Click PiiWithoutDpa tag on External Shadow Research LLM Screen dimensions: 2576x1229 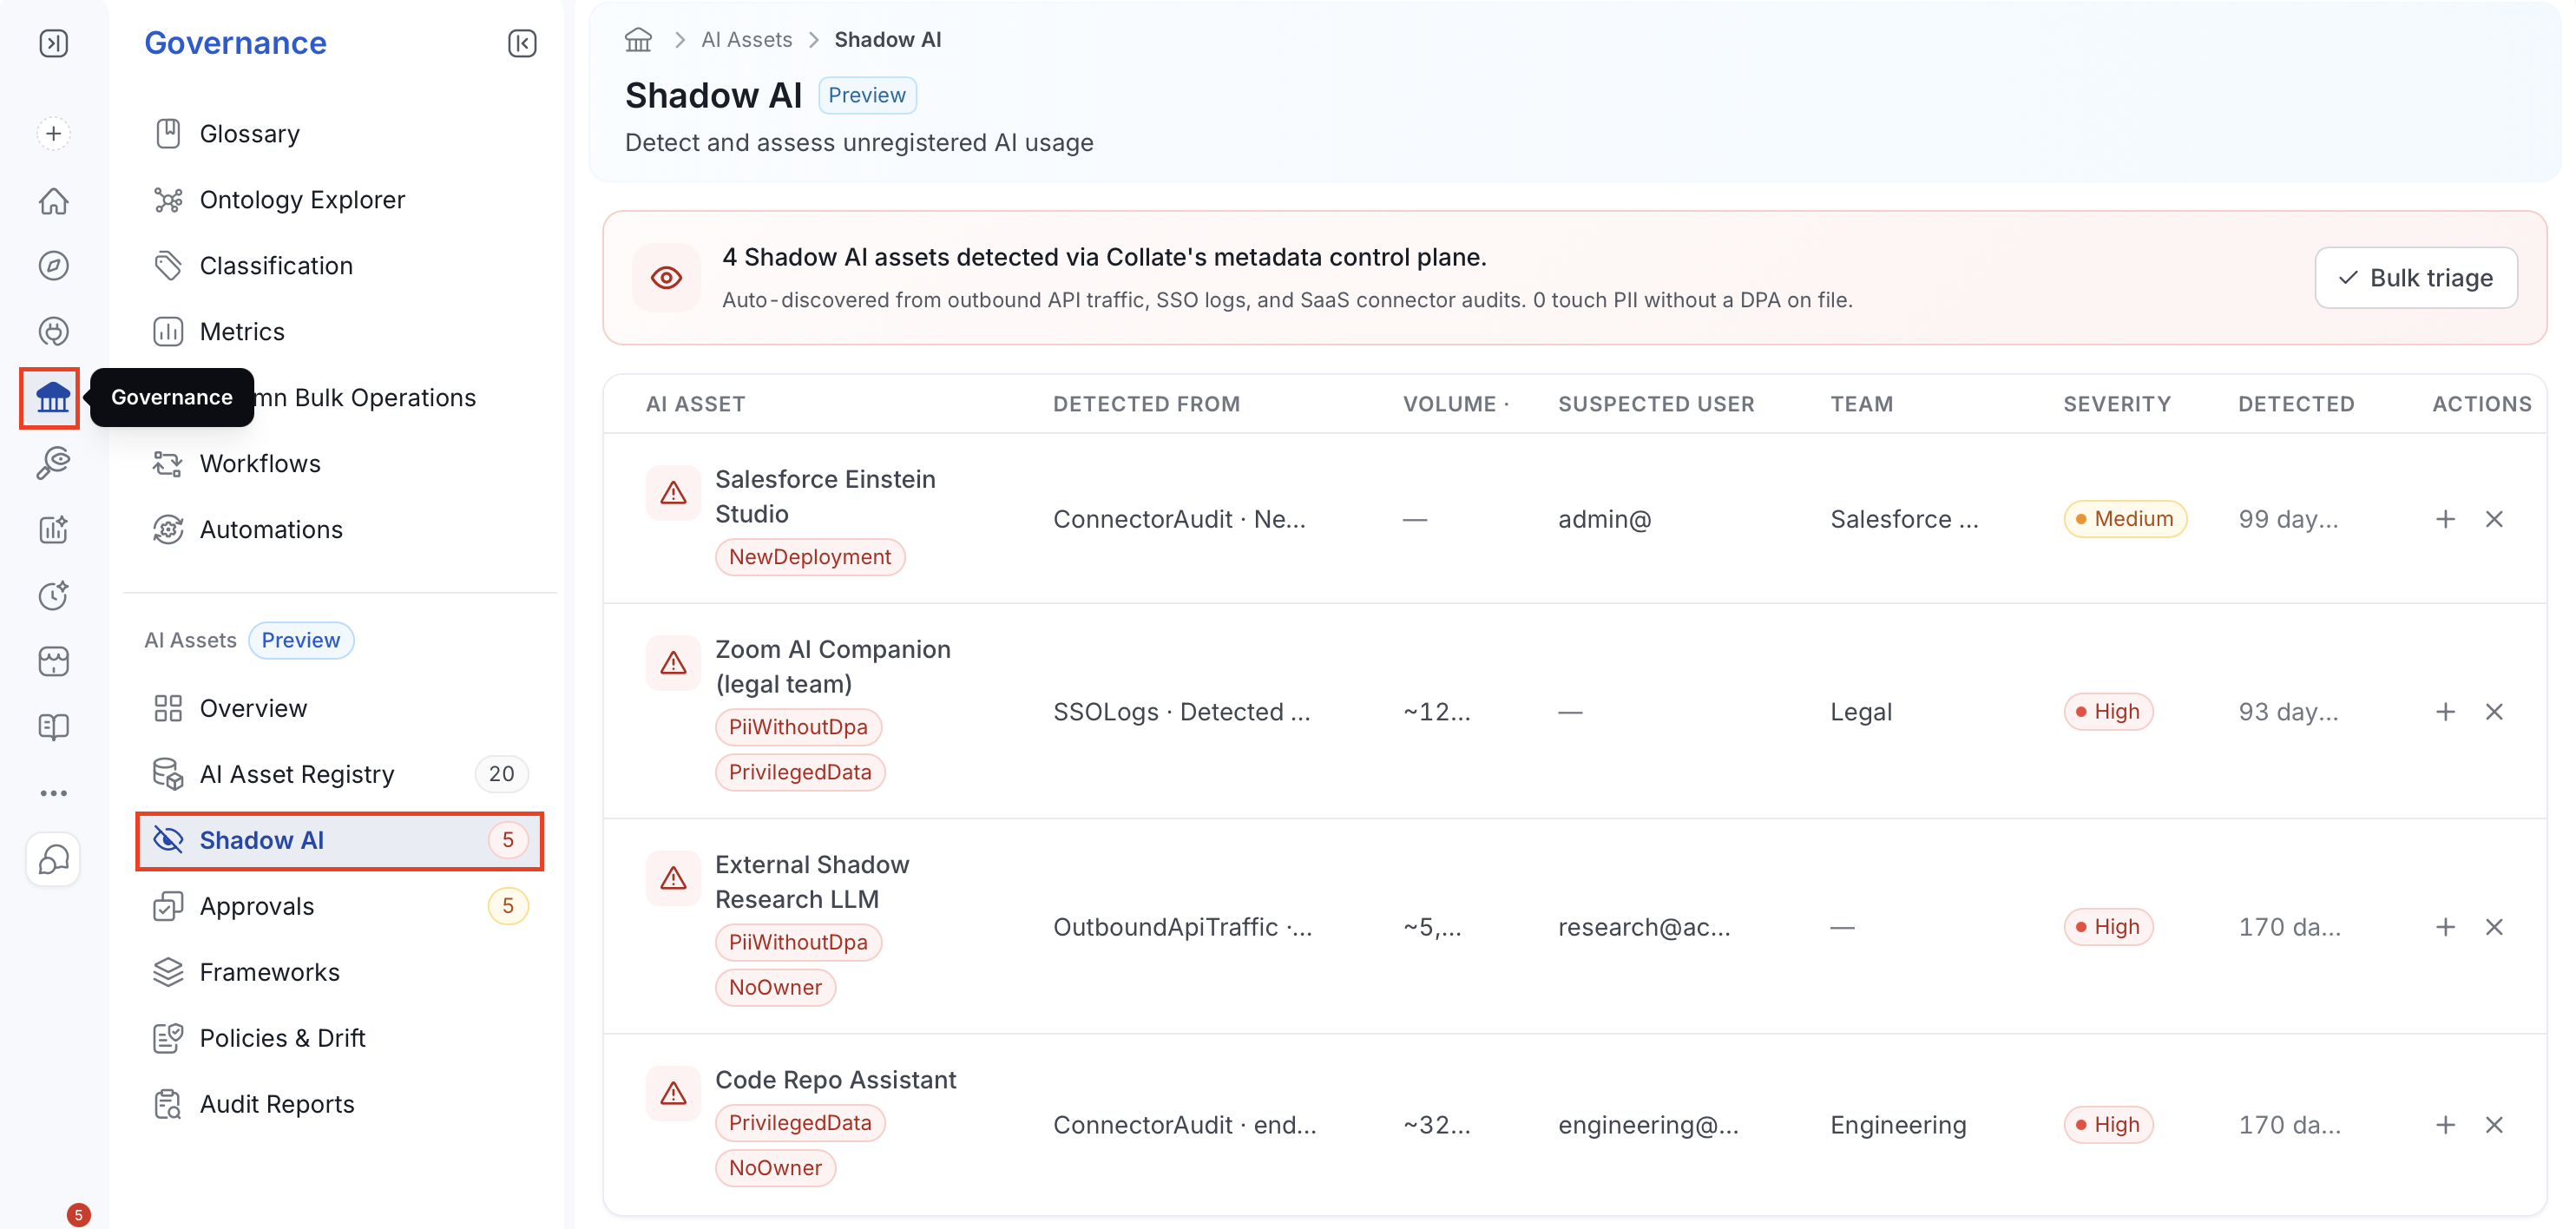point(798,942)
